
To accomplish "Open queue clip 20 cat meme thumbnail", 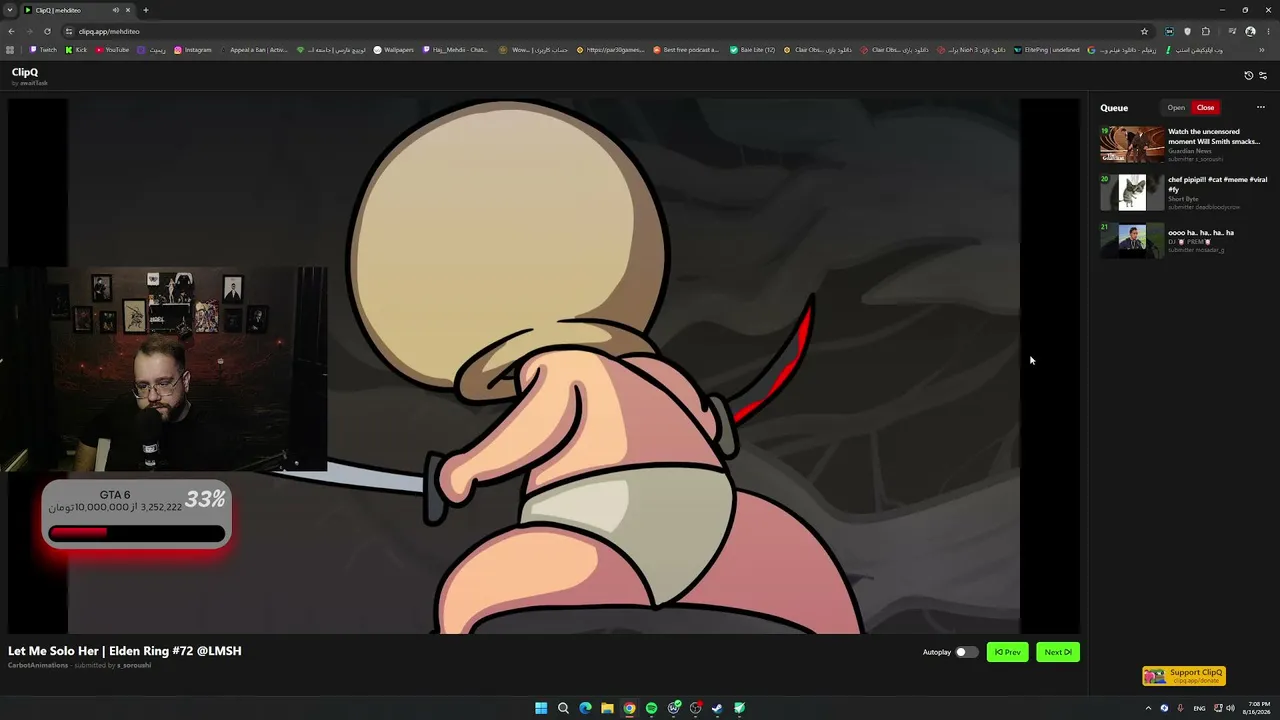I will click(x=1132, y=192).
